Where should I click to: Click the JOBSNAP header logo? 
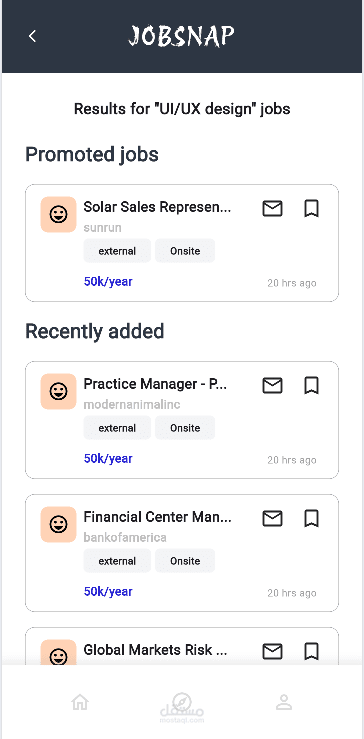tap(182, 36)
